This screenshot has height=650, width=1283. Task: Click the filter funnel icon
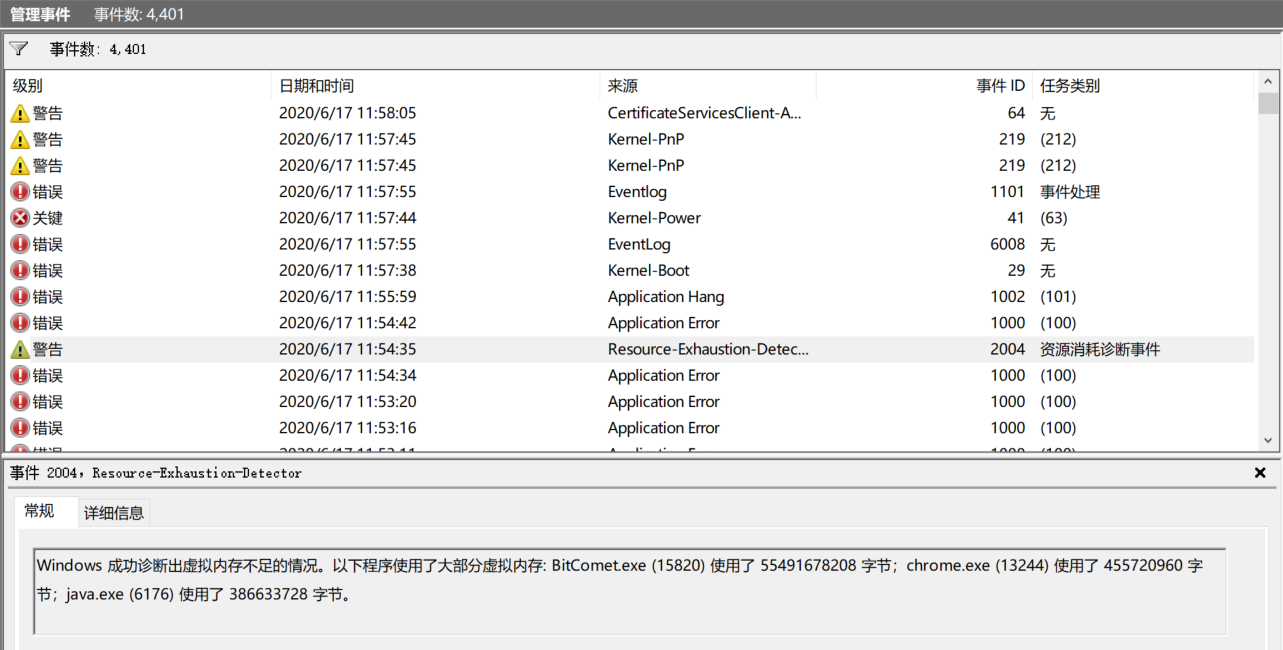[19, 48]
